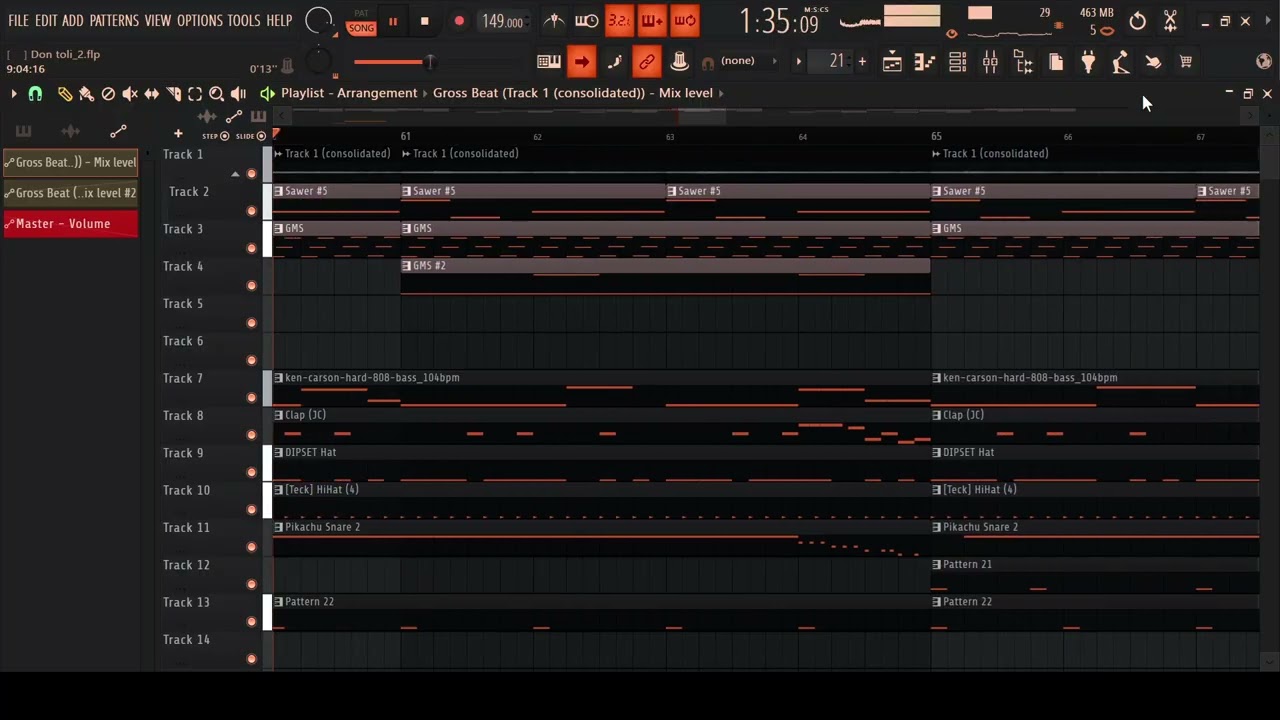The image size is (1280, 720).
Task: Select the Playback scrub tool
Action: (238, 94)
